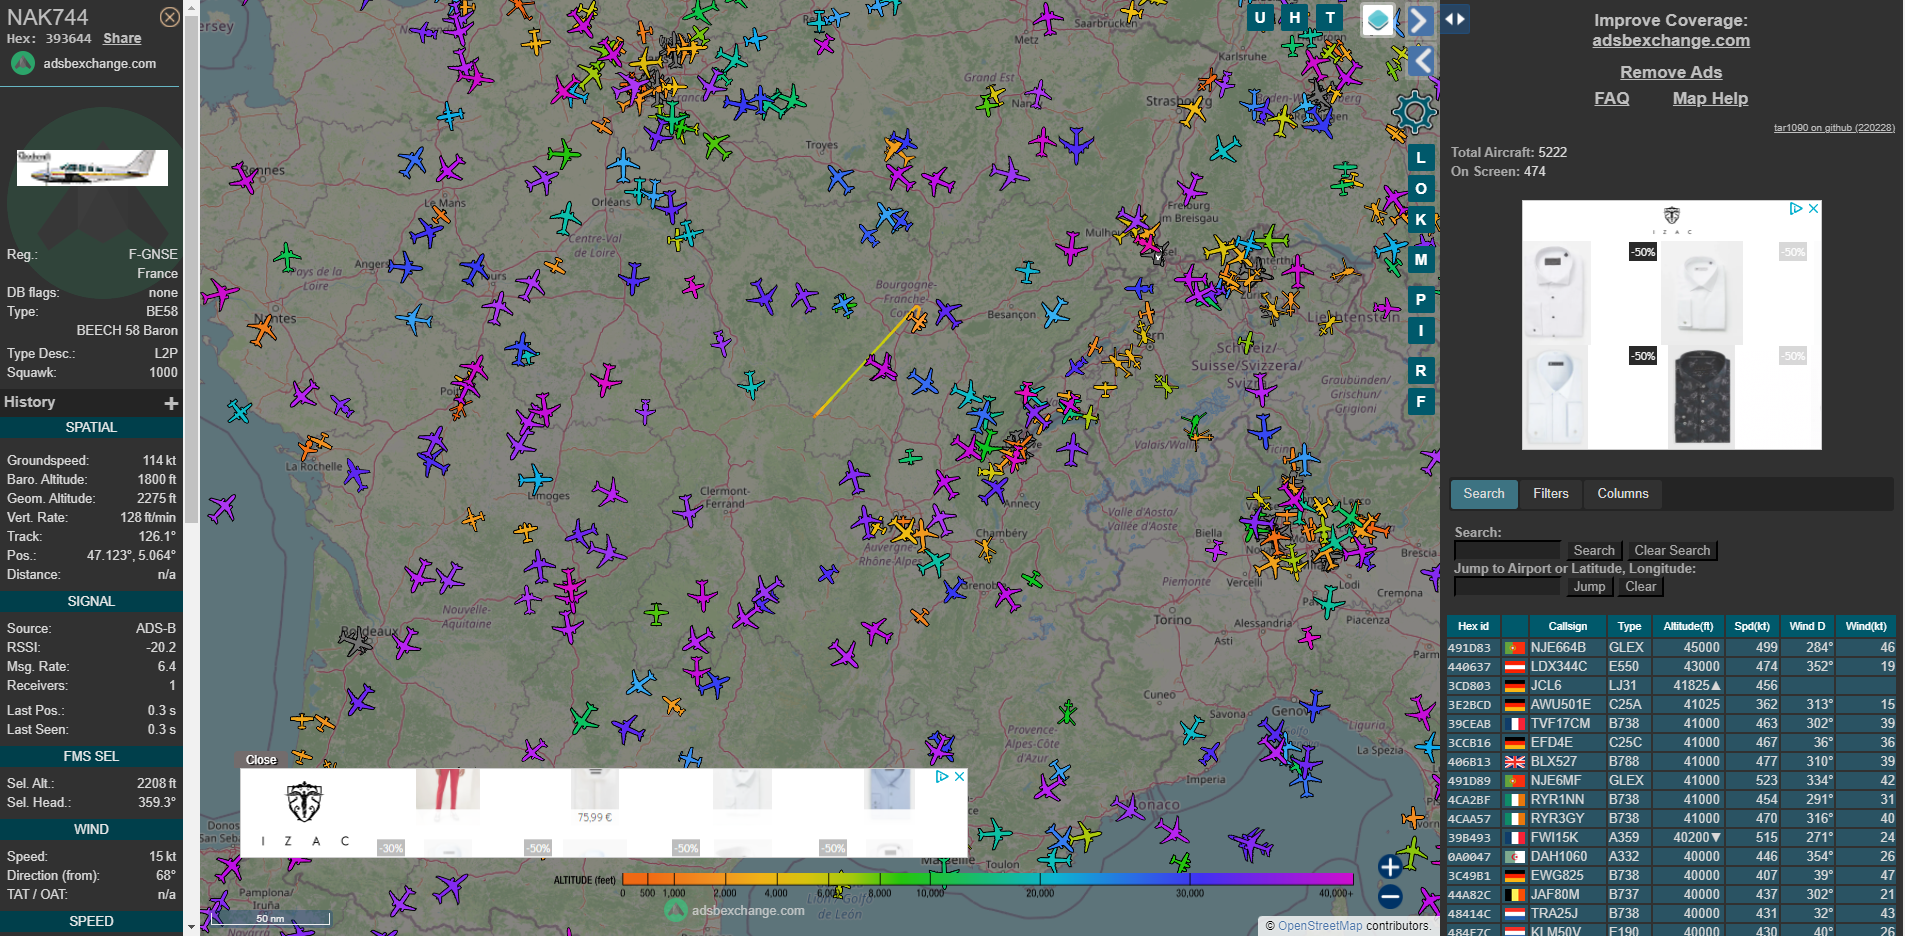
Task: Click the Search text input field
Action: point(1507,551)
